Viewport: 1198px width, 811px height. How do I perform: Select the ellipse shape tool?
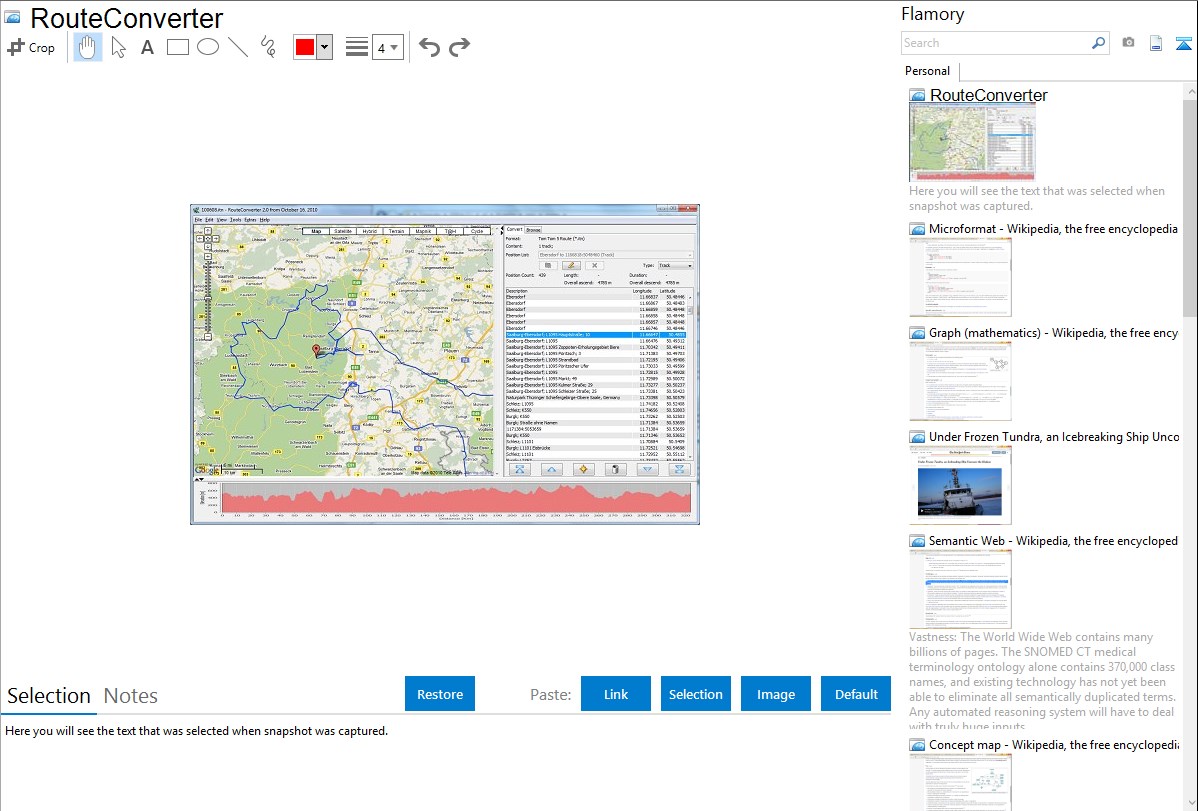tap(208, 47)
